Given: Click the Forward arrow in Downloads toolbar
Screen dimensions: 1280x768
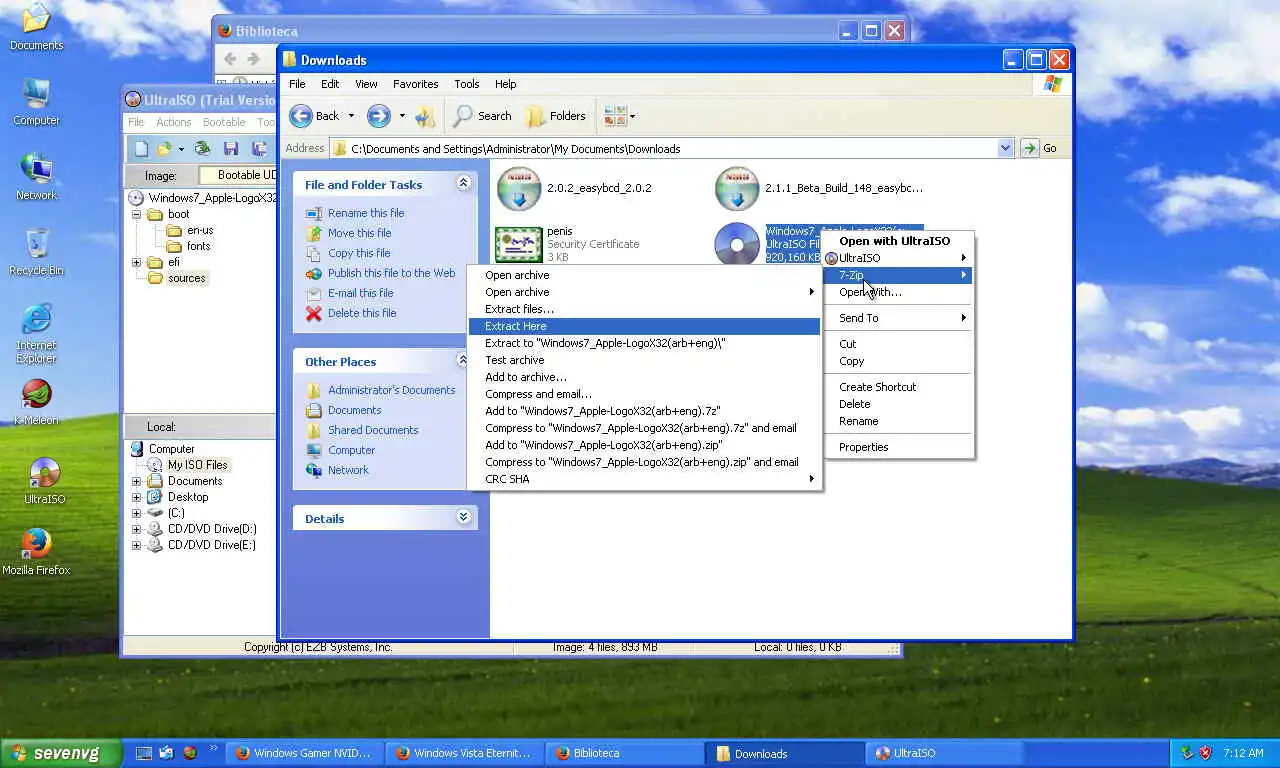Looking at the screenshot, I should (x=378, y=116).
